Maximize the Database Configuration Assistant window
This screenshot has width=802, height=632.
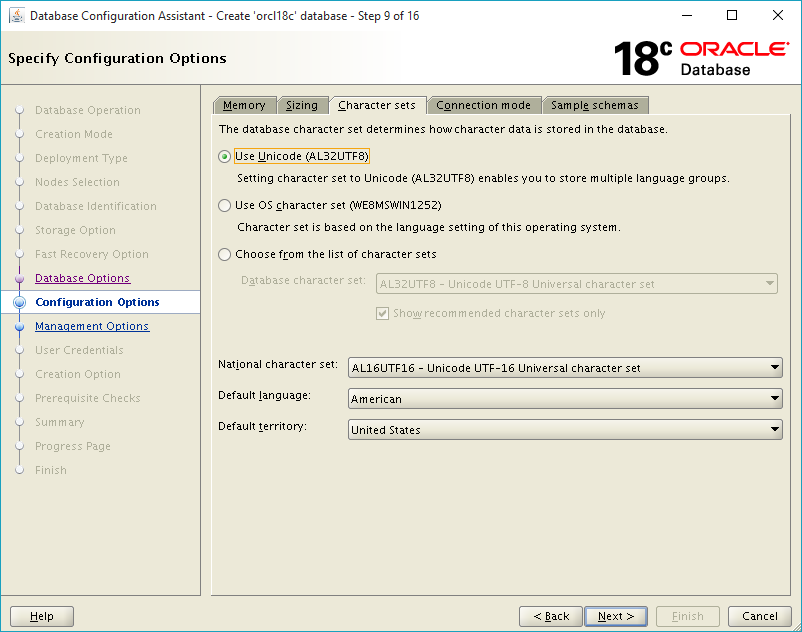click(732, 15)
